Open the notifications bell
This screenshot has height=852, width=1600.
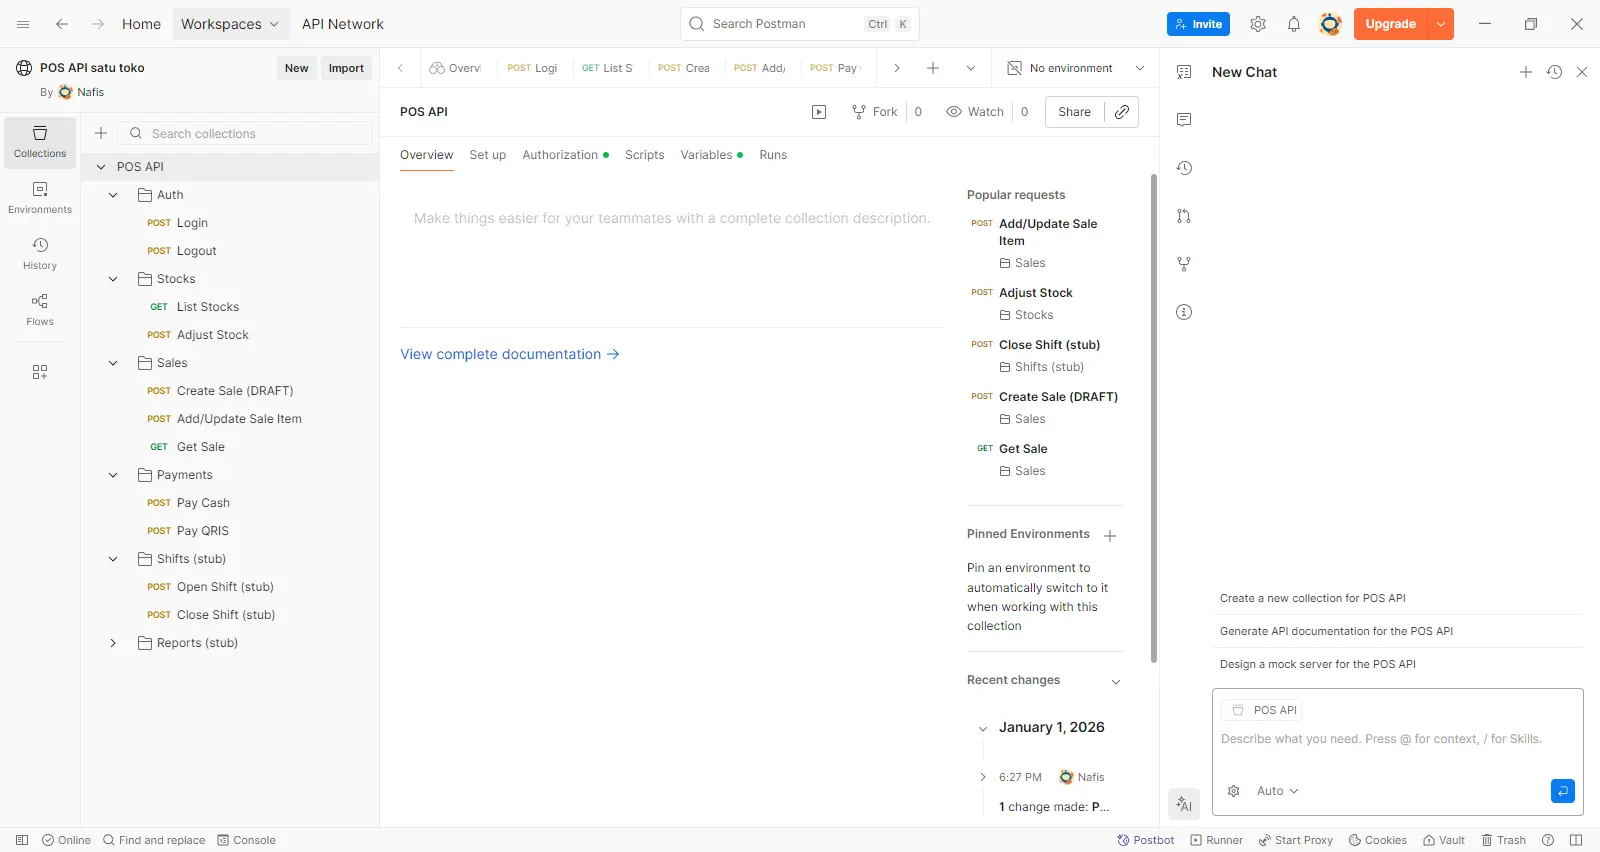[x=1294, y=24]
